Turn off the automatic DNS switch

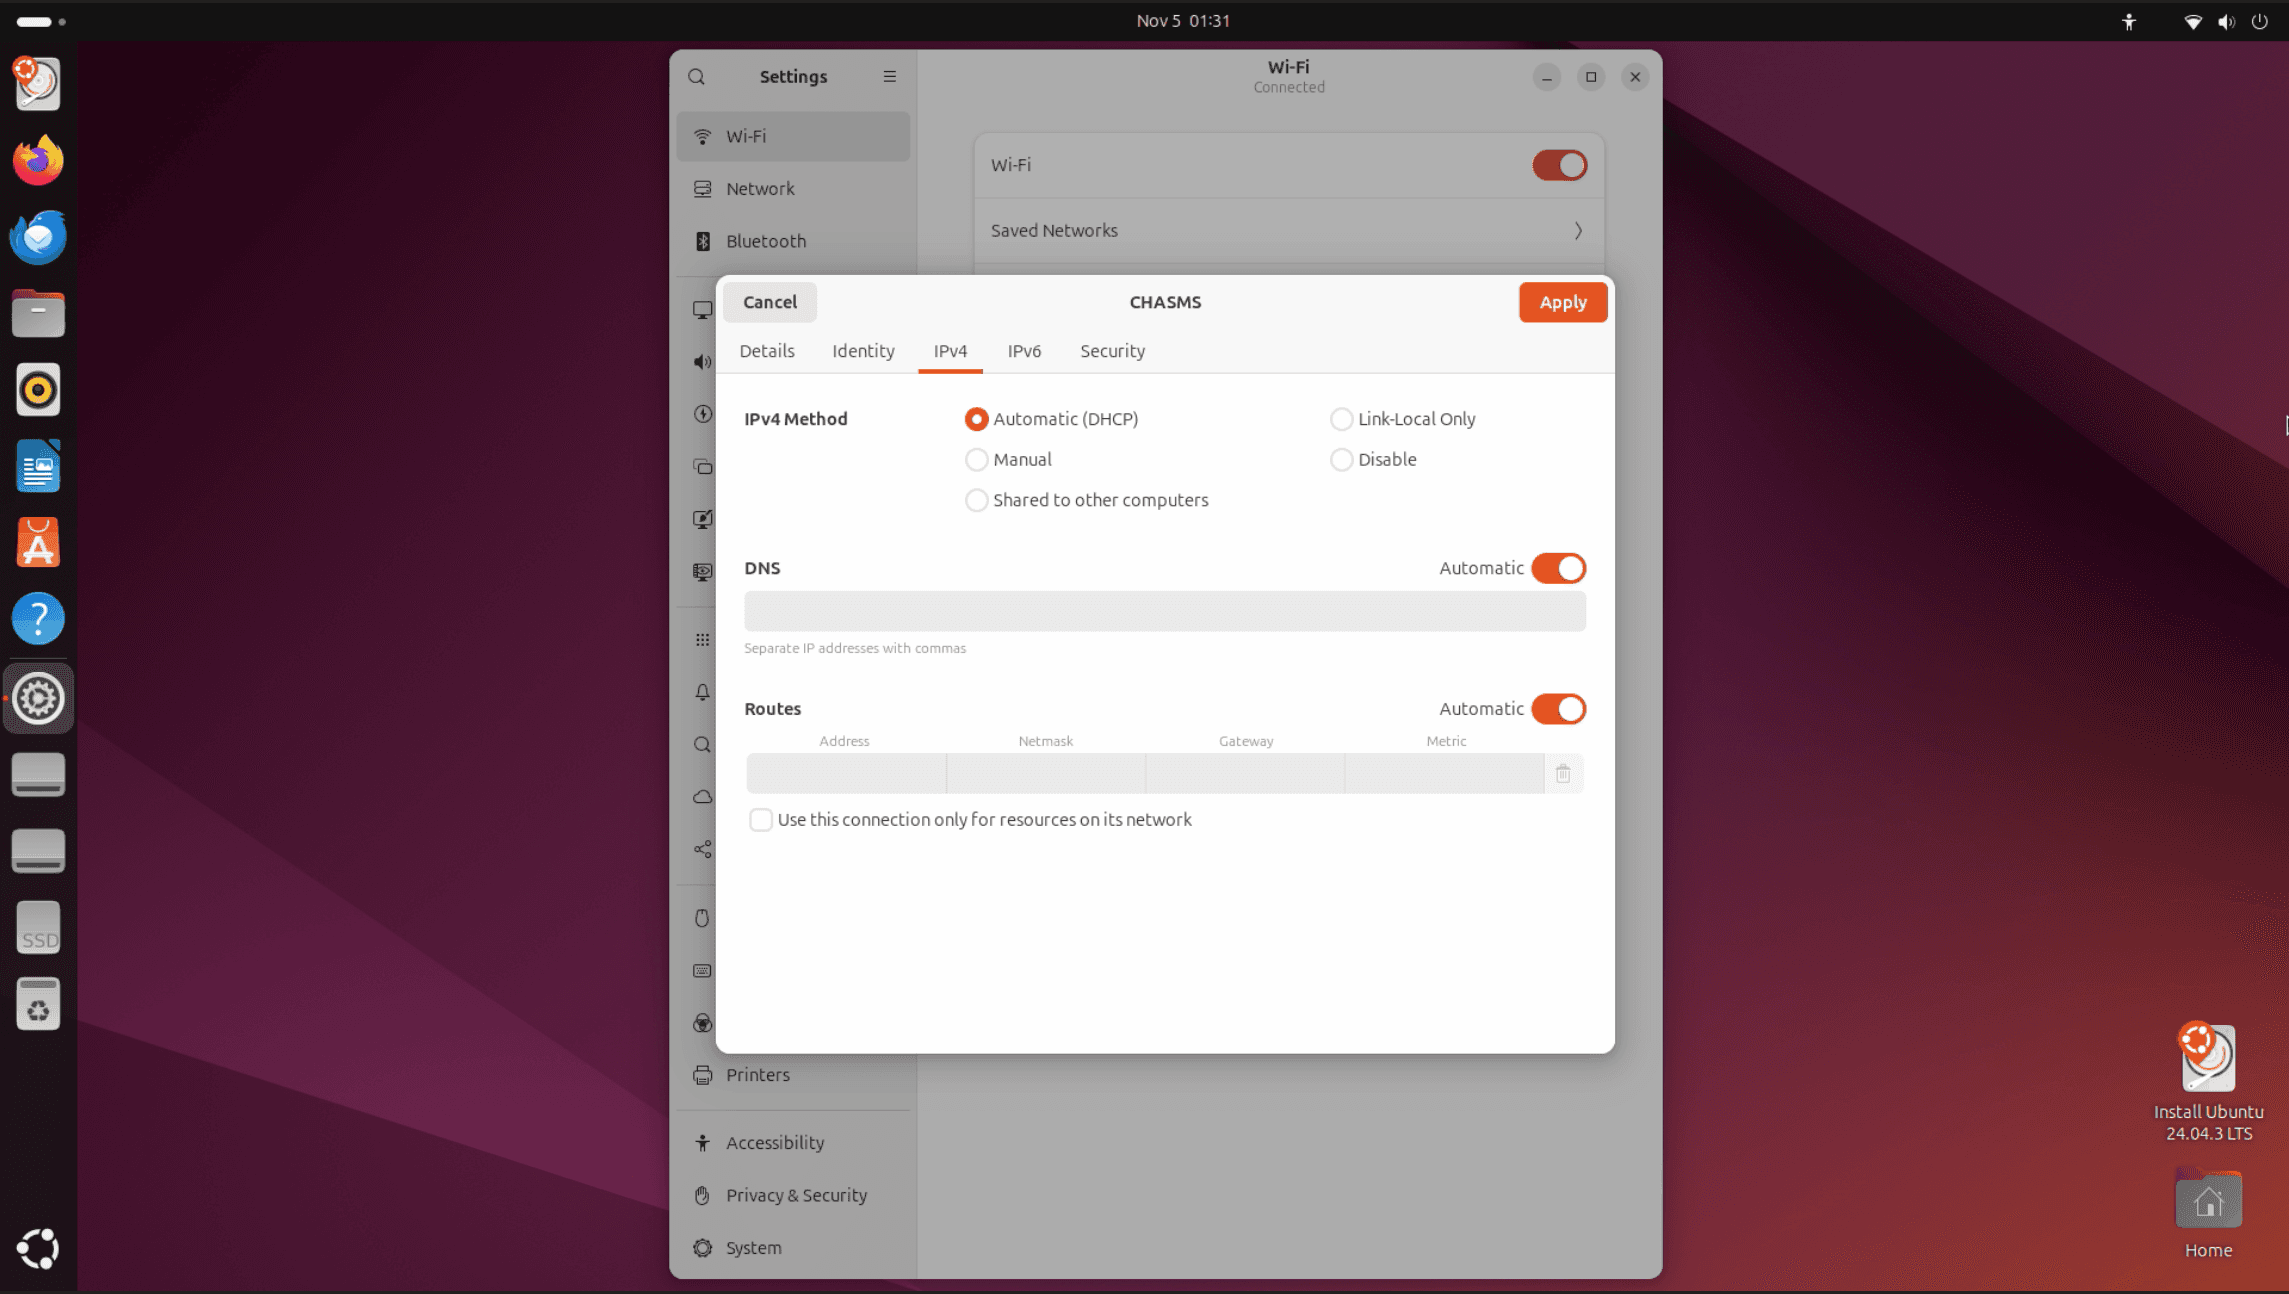(x=1558, y=568)
